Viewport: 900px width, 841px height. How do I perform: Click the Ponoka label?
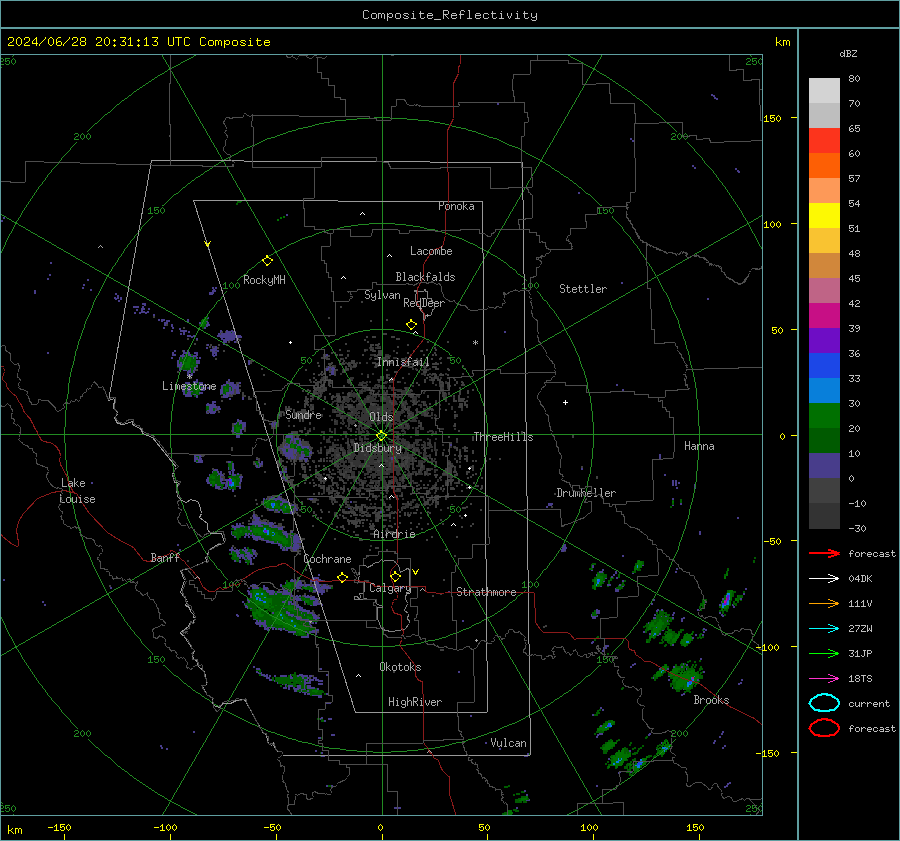point(456,207)
